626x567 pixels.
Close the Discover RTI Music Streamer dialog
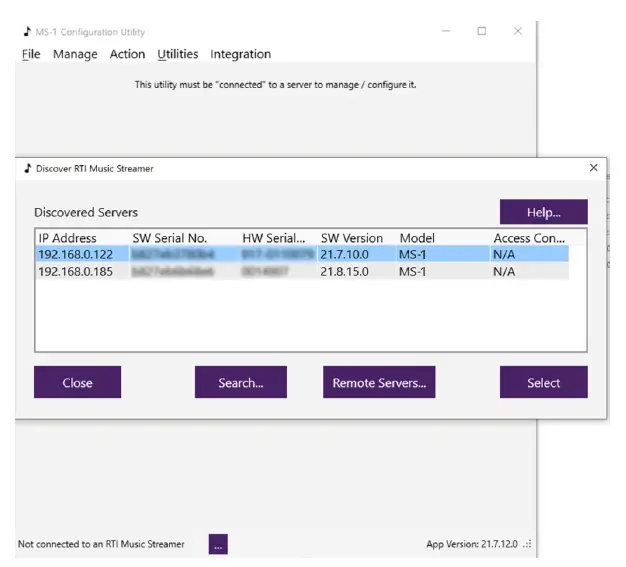pos(593,168)
